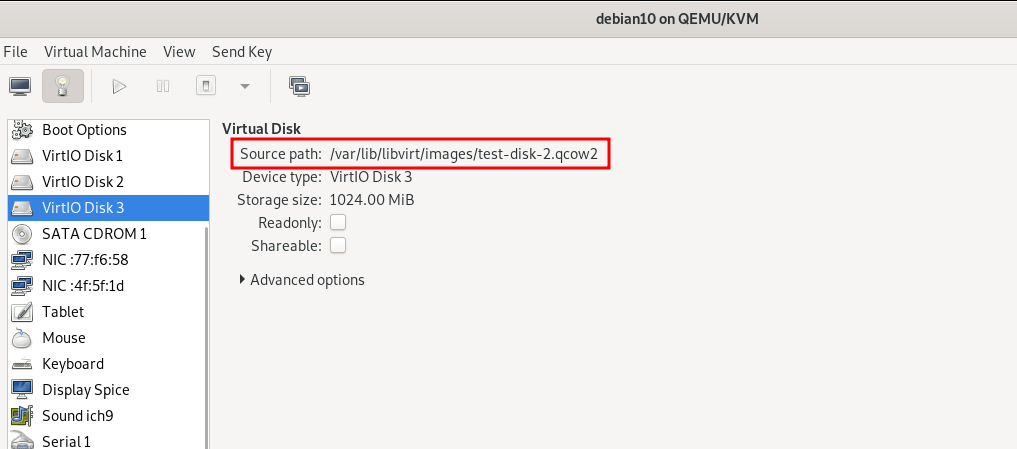Enable the Shareable checkbox
1017x449 pixels.
[338, 245]
